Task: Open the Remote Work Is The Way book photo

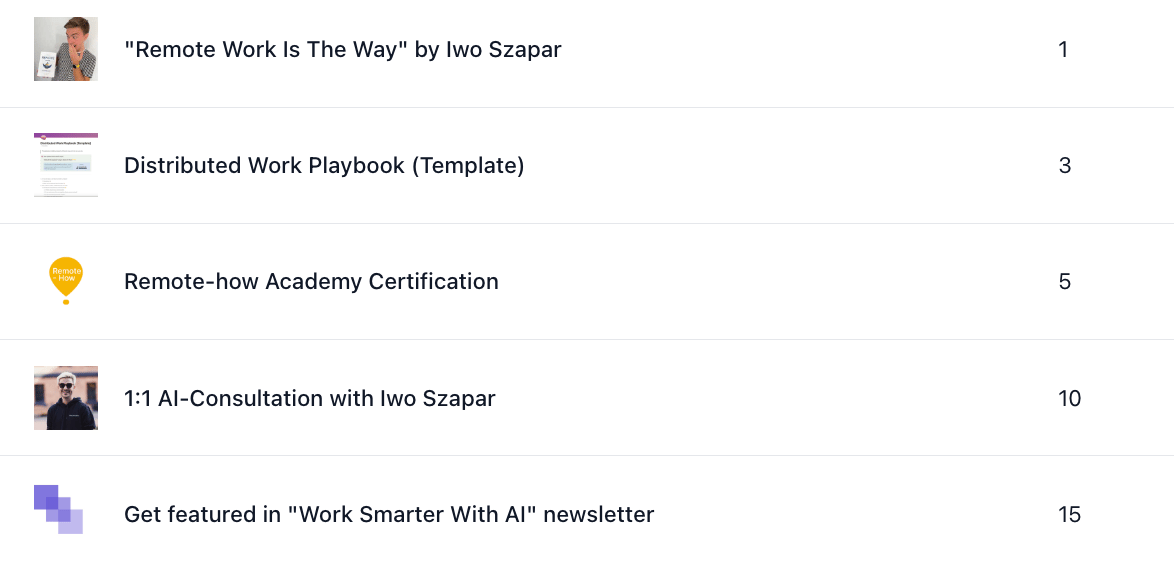Action: pyautogui.click(x=66, y=49)
